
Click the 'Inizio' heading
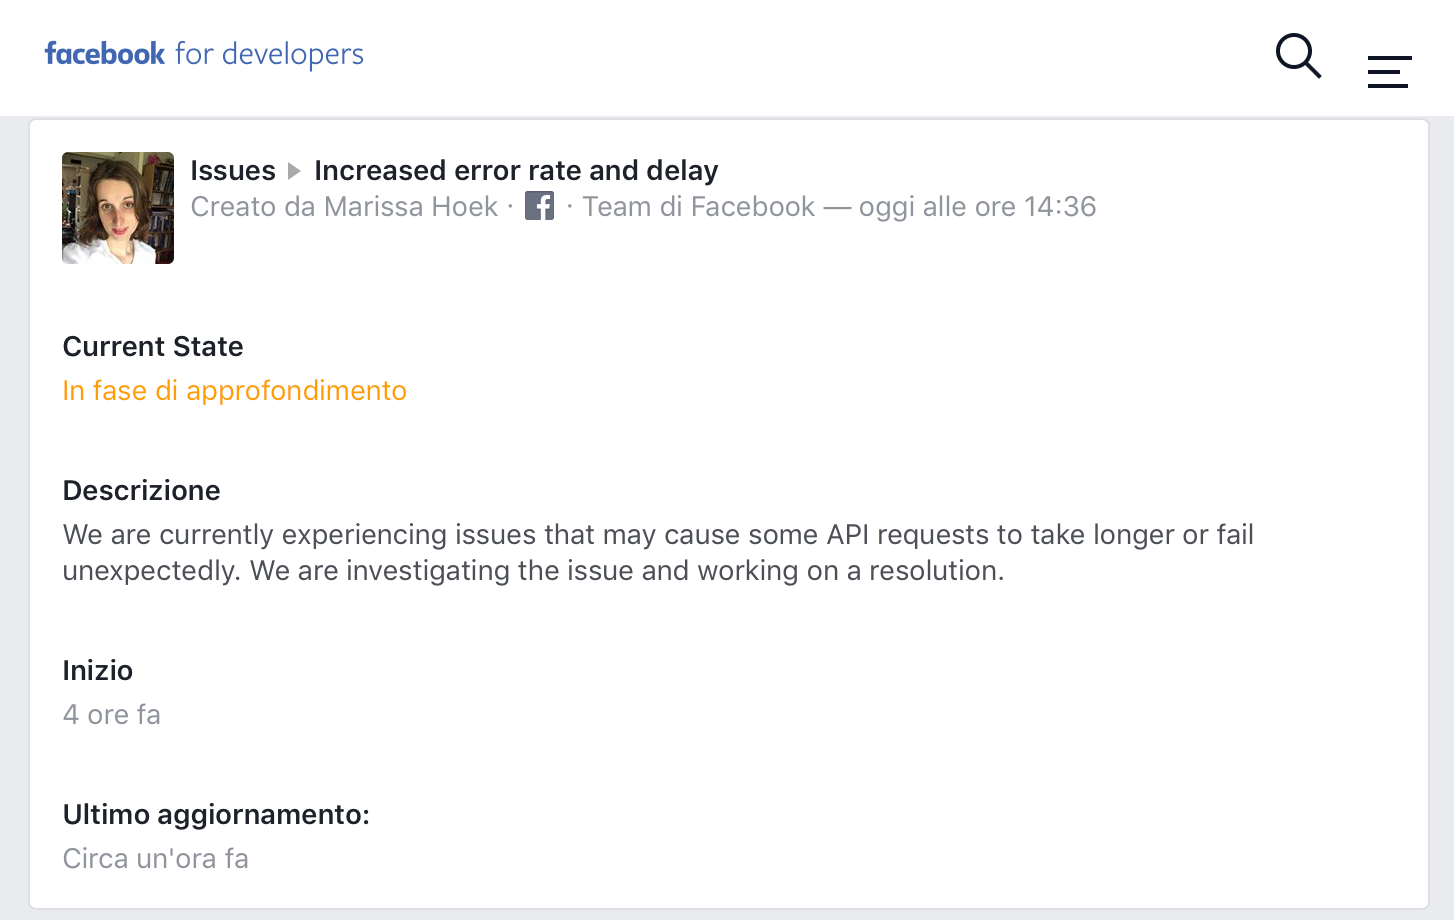click(97, 670)
